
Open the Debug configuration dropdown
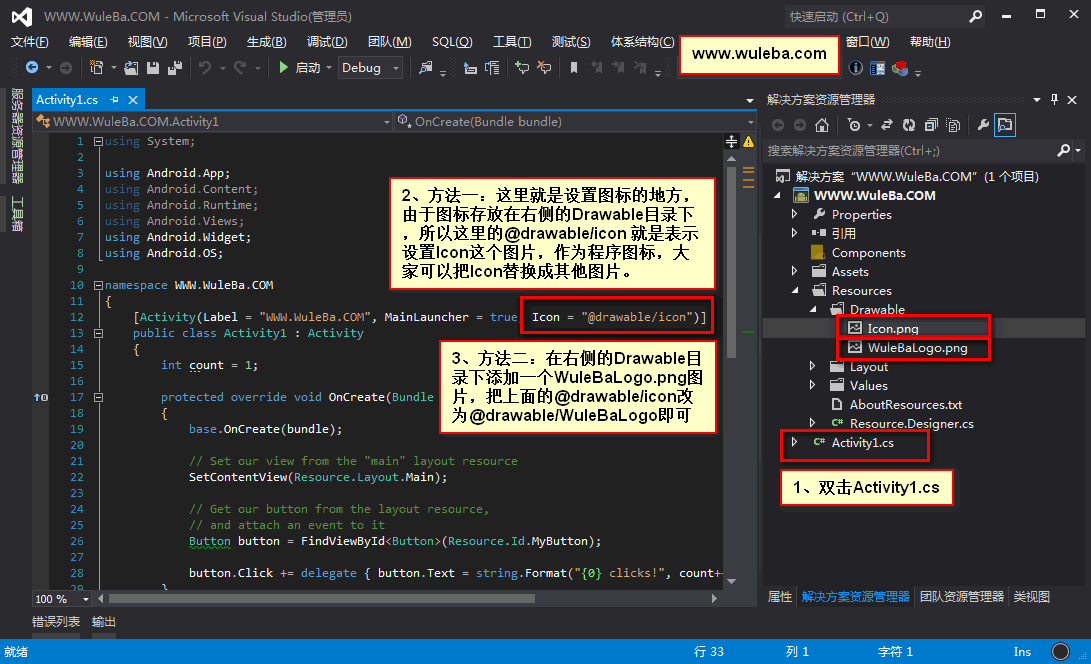(x=370, y=68)
